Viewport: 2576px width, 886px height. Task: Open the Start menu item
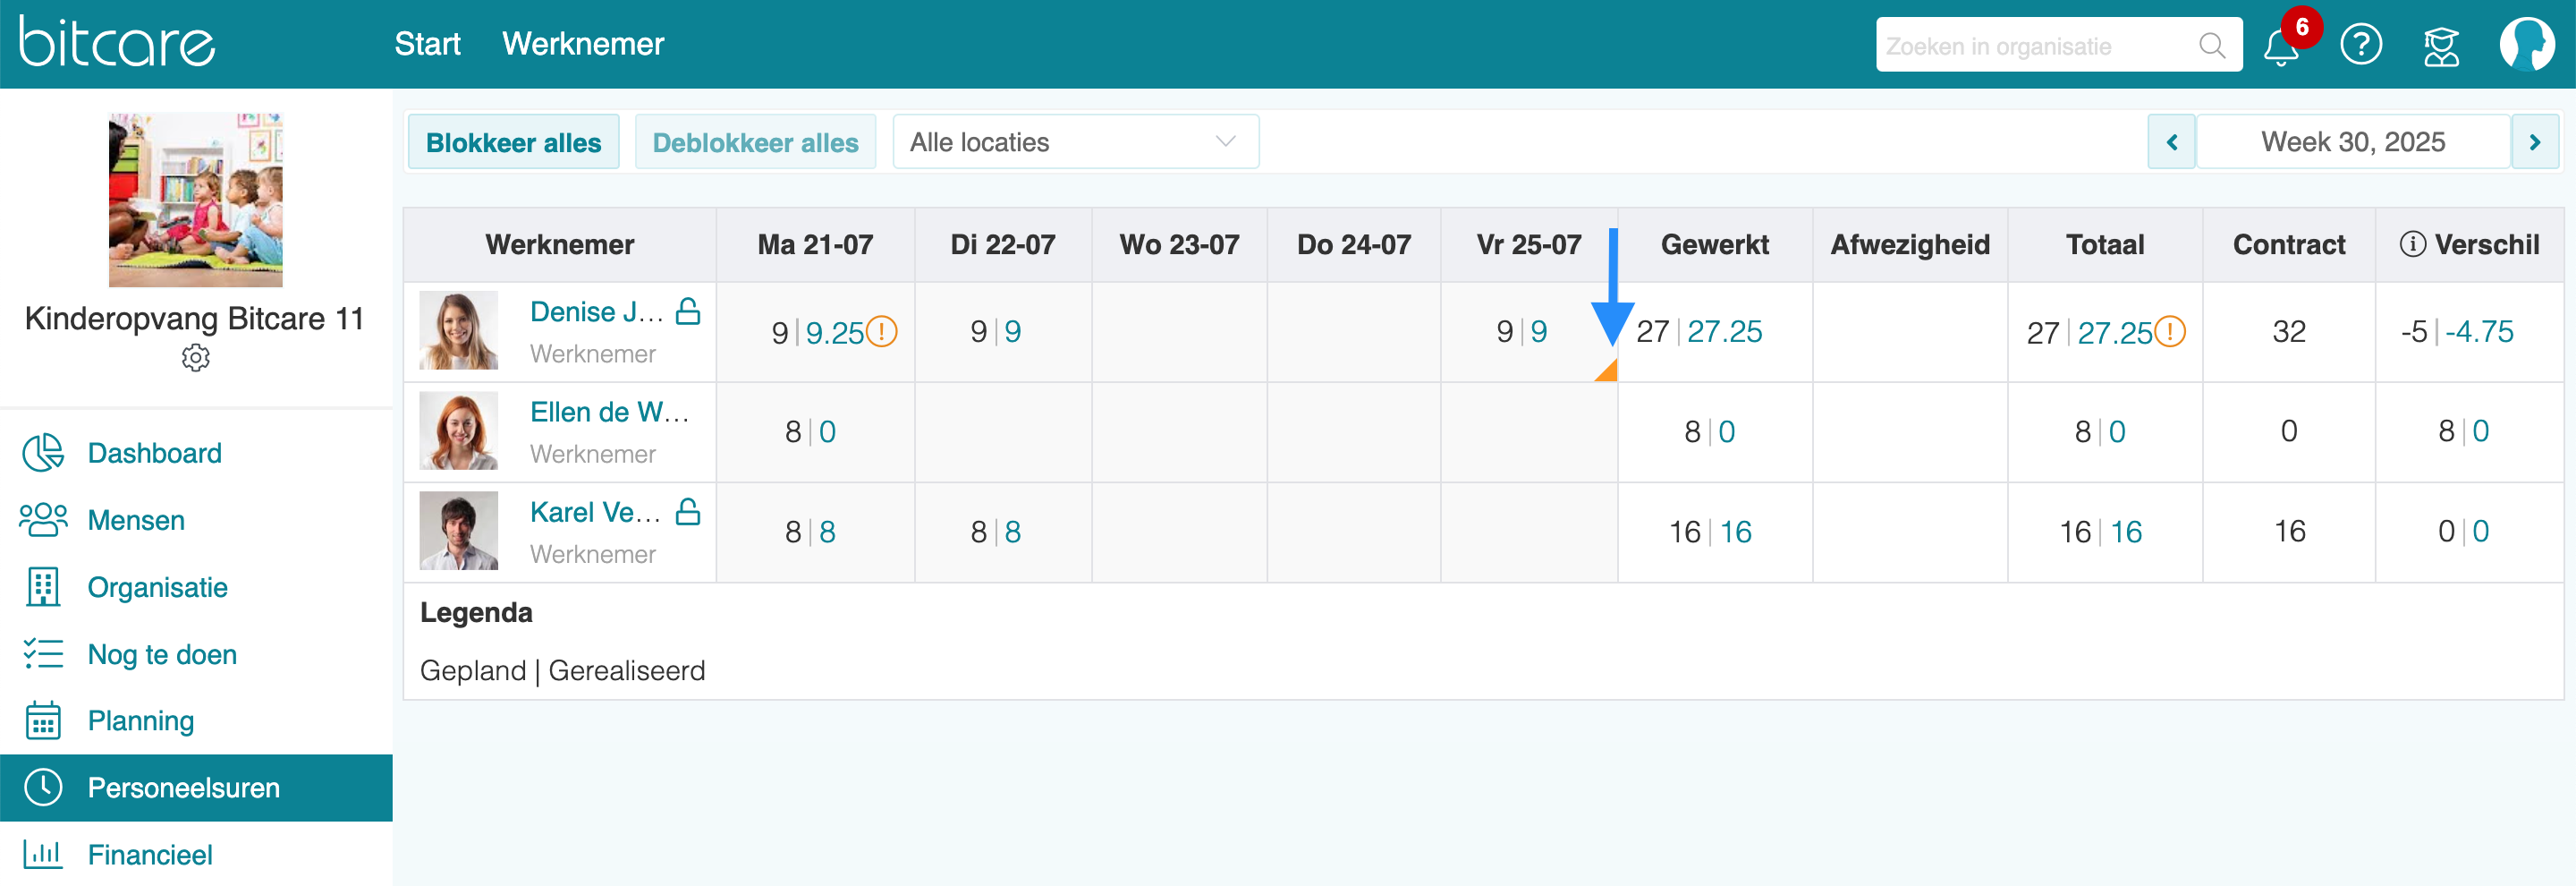coord(427,44)
